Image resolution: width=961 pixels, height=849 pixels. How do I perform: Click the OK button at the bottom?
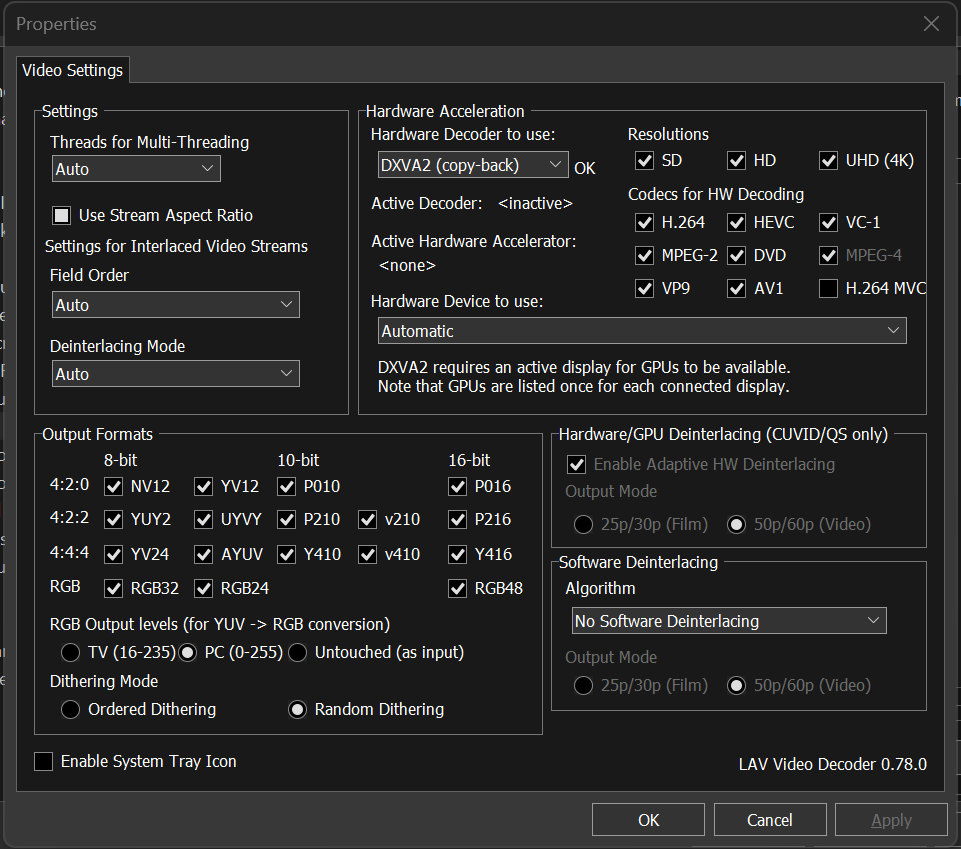coord(648,820)
